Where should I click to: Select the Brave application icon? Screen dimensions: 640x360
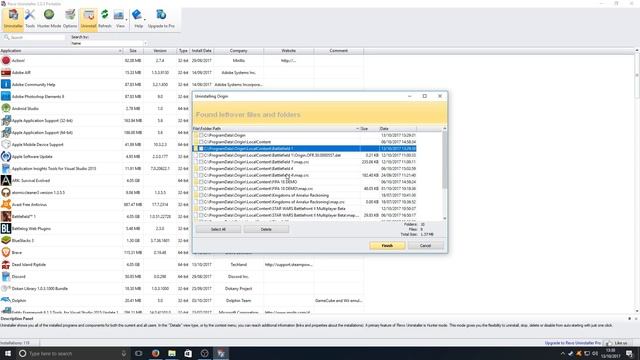pyautogui.click(x=6, y=253)
